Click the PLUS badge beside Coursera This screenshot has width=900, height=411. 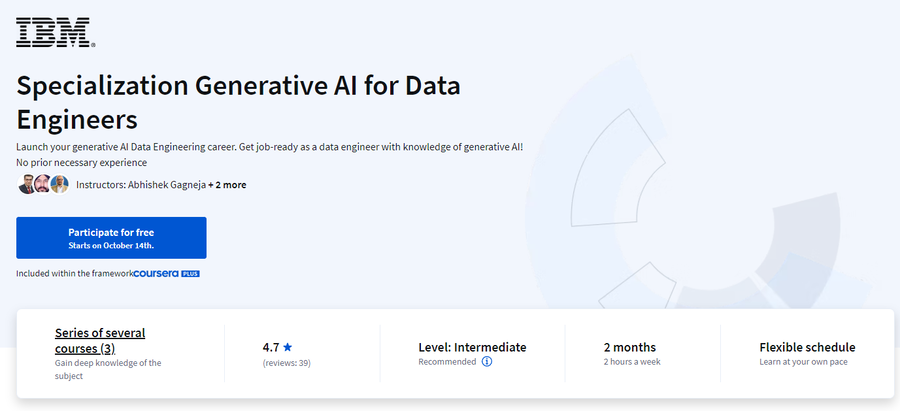[x=191, y=274]
